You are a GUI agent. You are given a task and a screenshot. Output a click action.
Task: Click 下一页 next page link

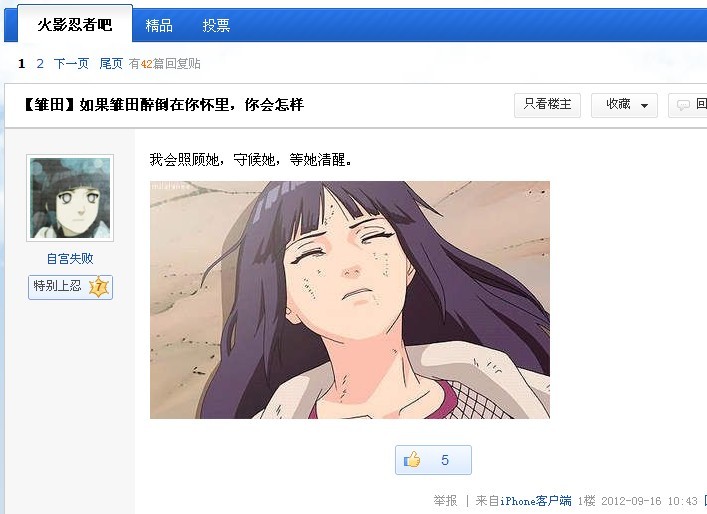point(71,64)
